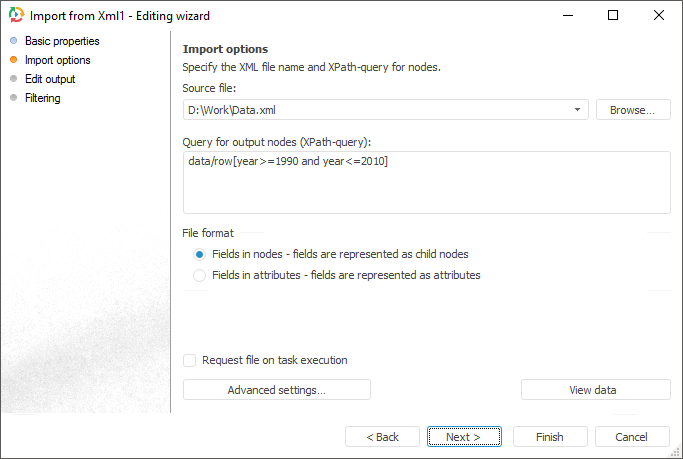Image resolution: width=683 pixels, height=459 pixels.
Task: Close the Editing wizard window
Action: [658, 16]
